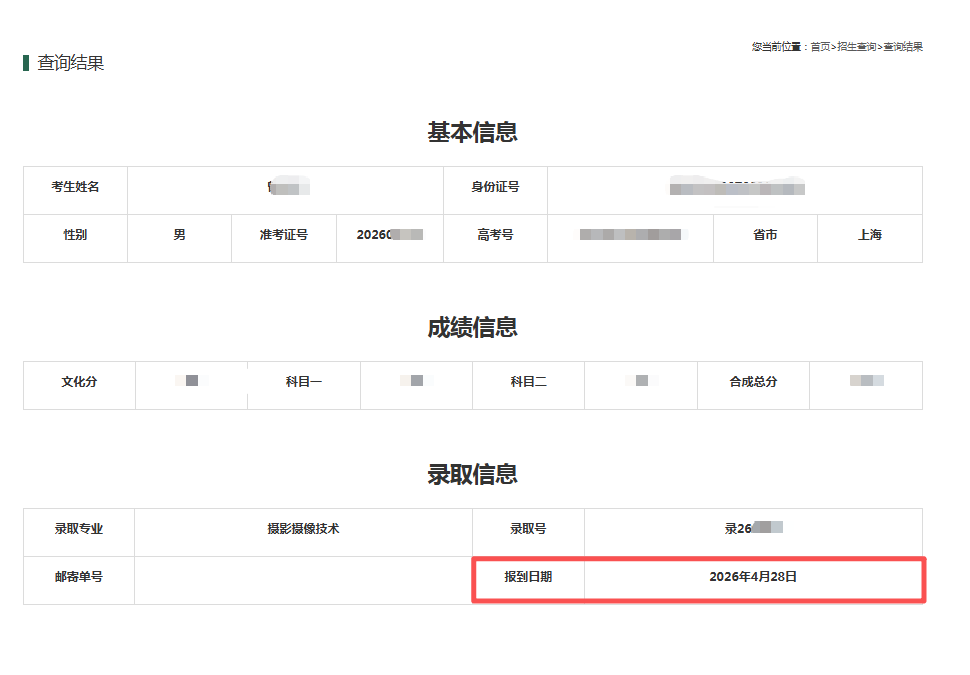Click the empty 邮寄单号 value cell
Image resolution: width=970 pixels, height=675 pixels.
click(303, 580)
